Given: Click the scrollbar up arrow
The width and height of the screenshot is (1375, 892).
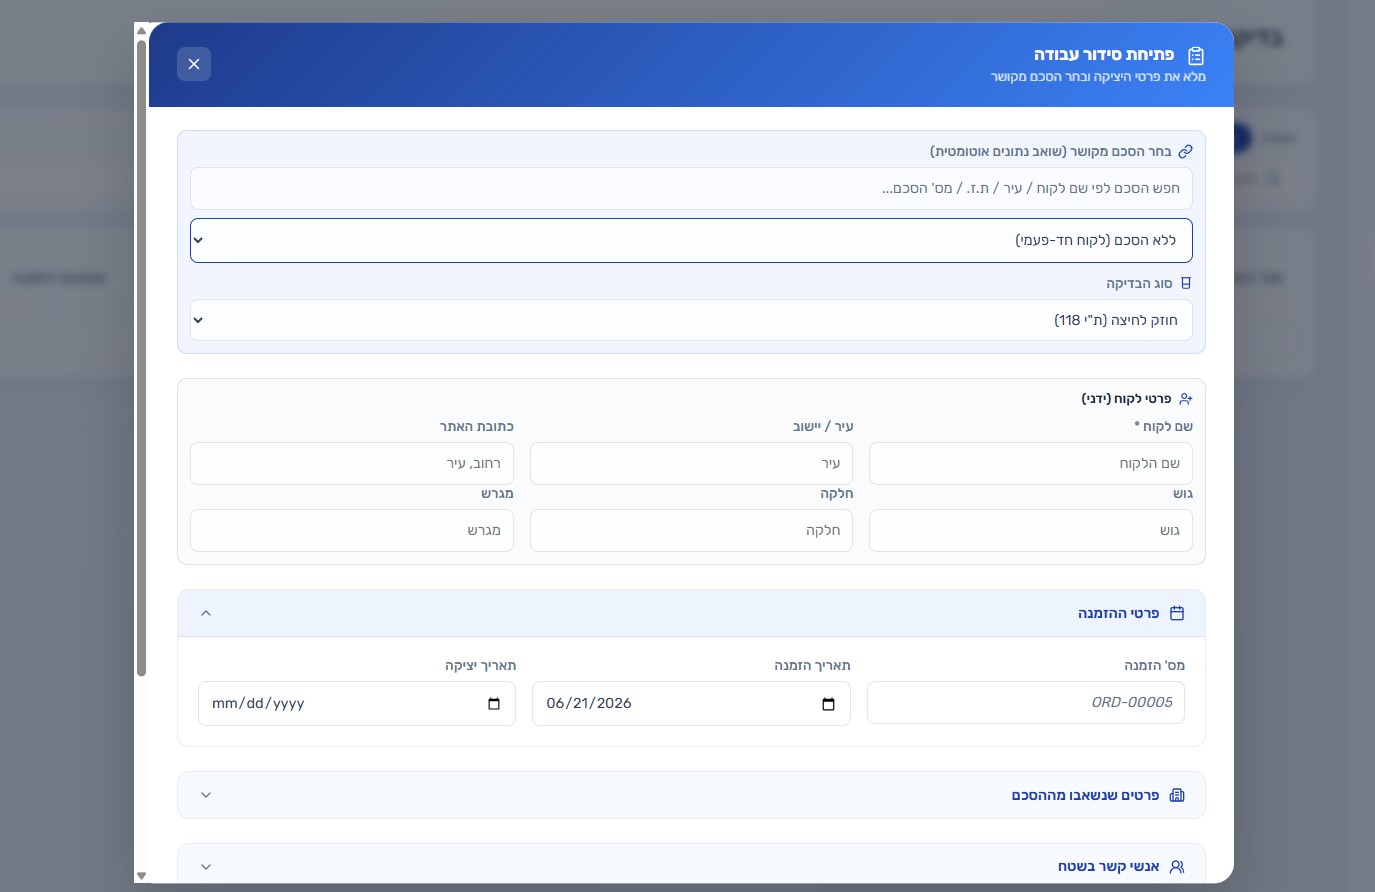Looking at the screenshot, I should coord(141,30).
